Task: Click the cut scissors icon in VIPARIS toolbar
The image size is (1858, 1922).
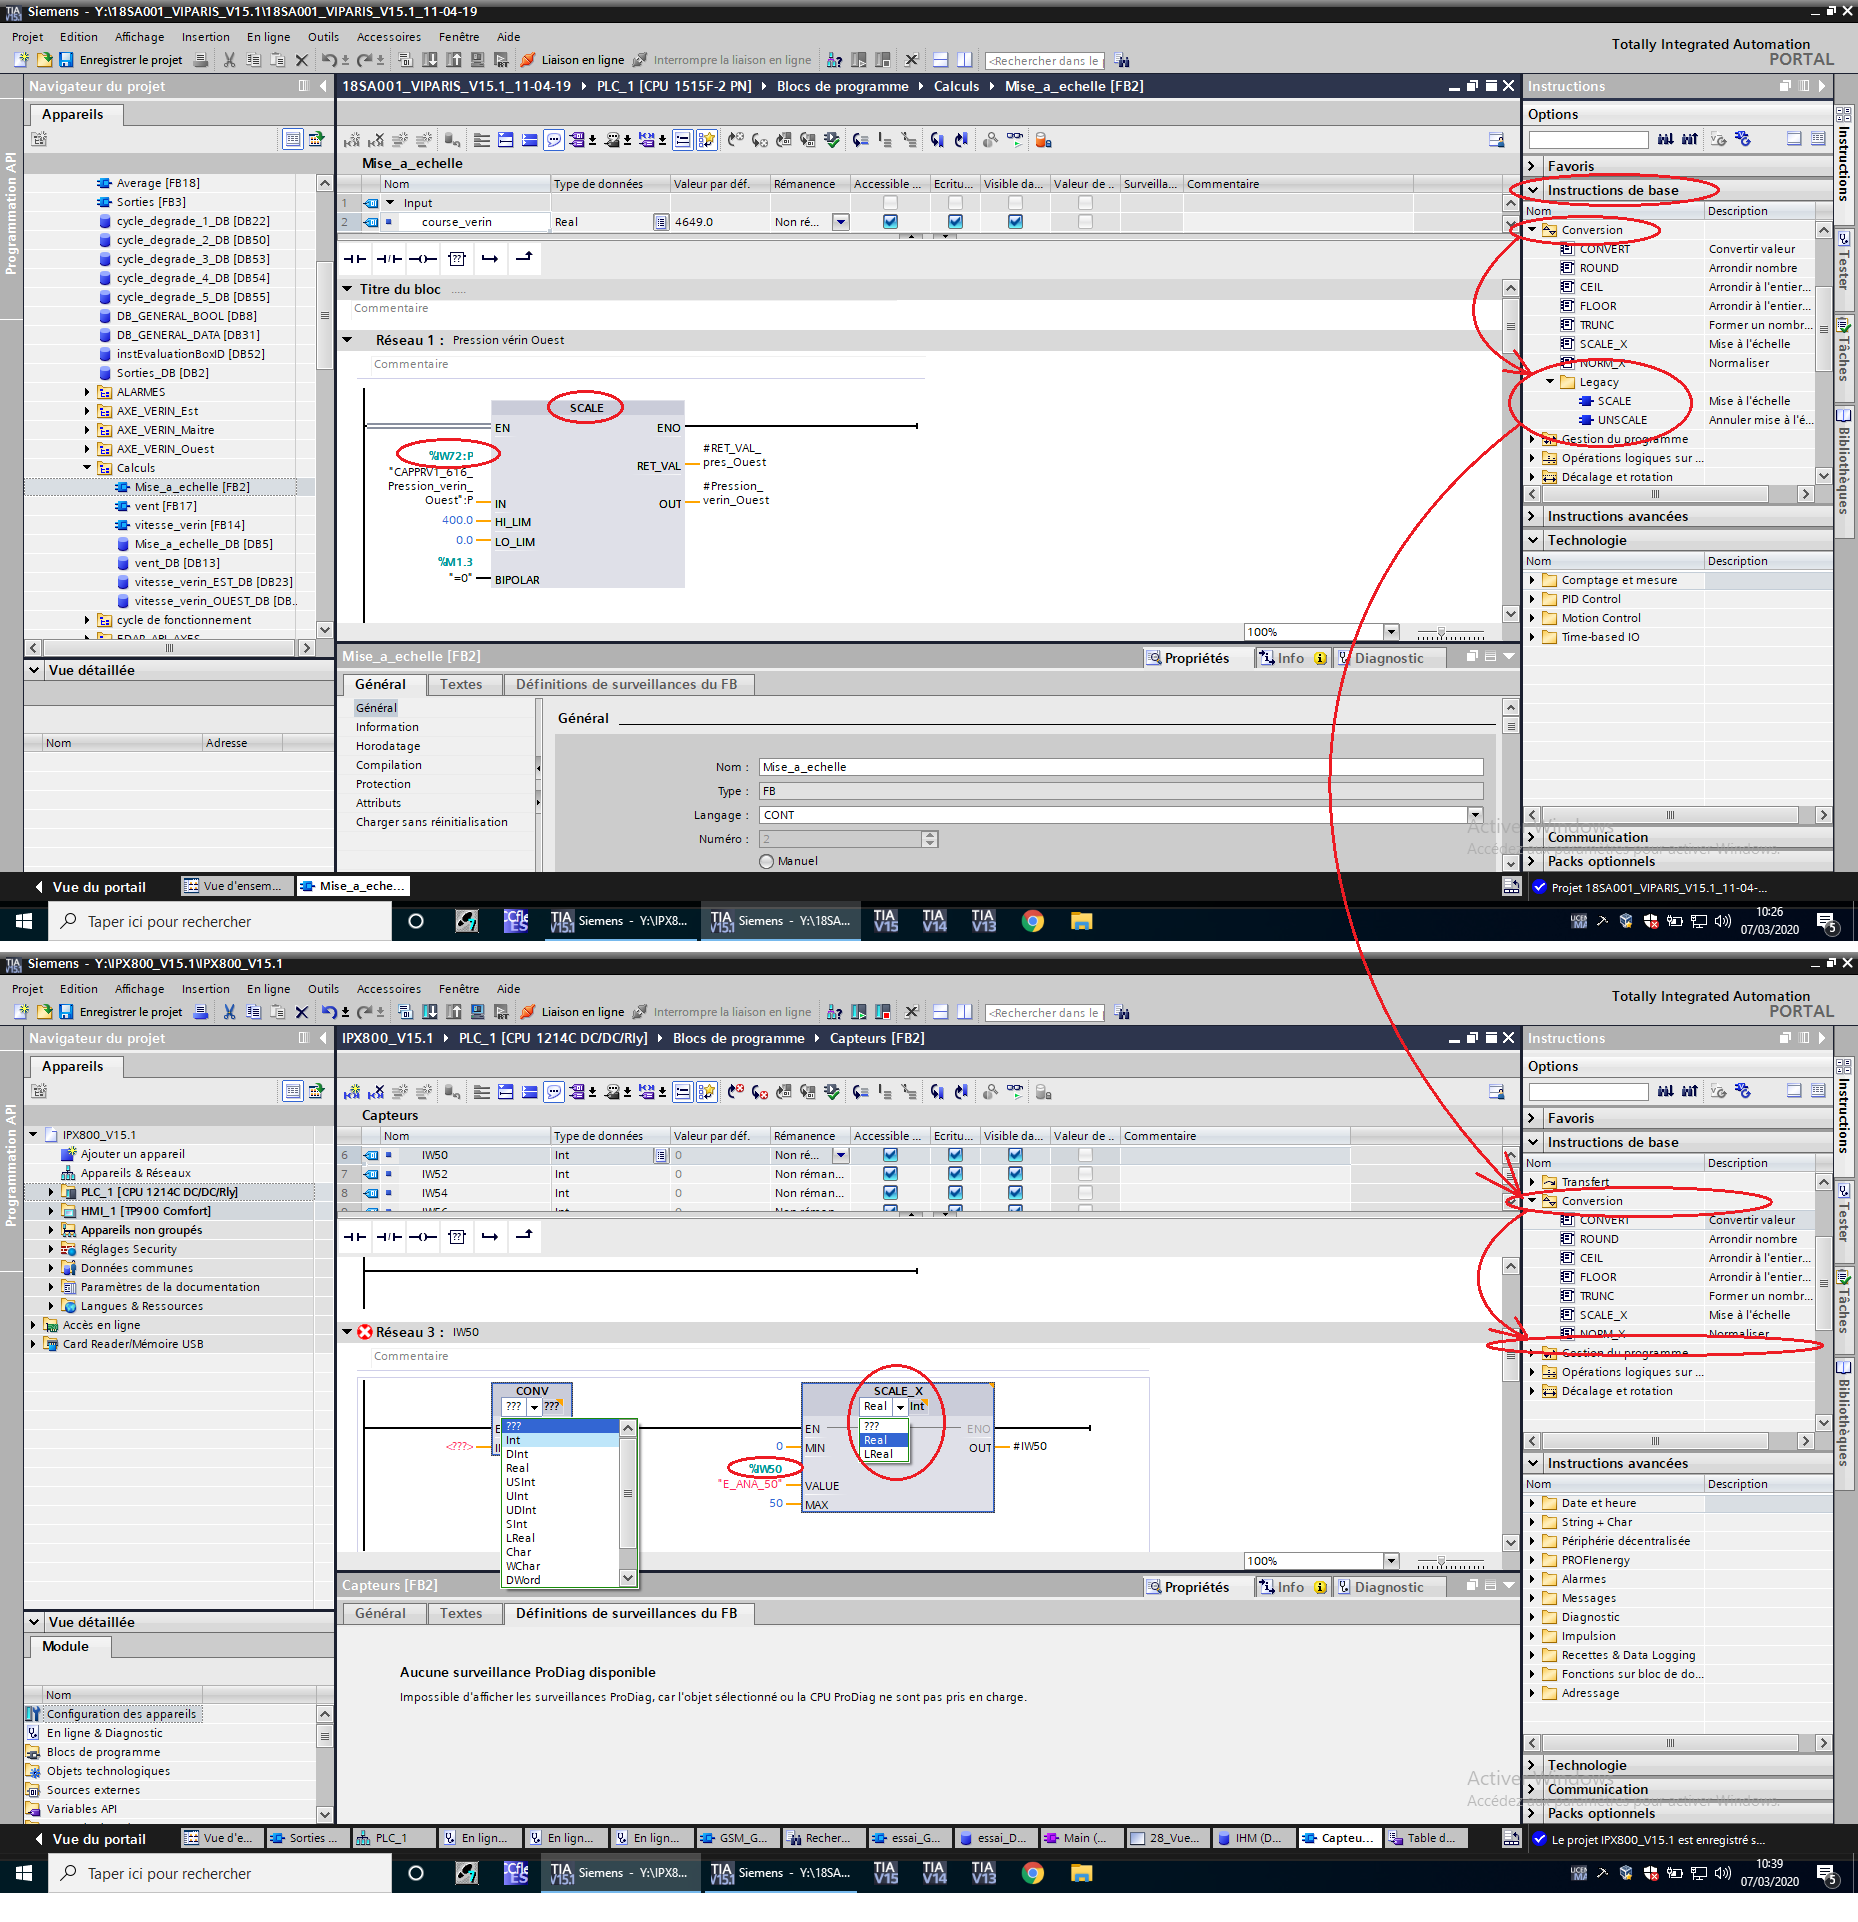Action: coord(229,60)
